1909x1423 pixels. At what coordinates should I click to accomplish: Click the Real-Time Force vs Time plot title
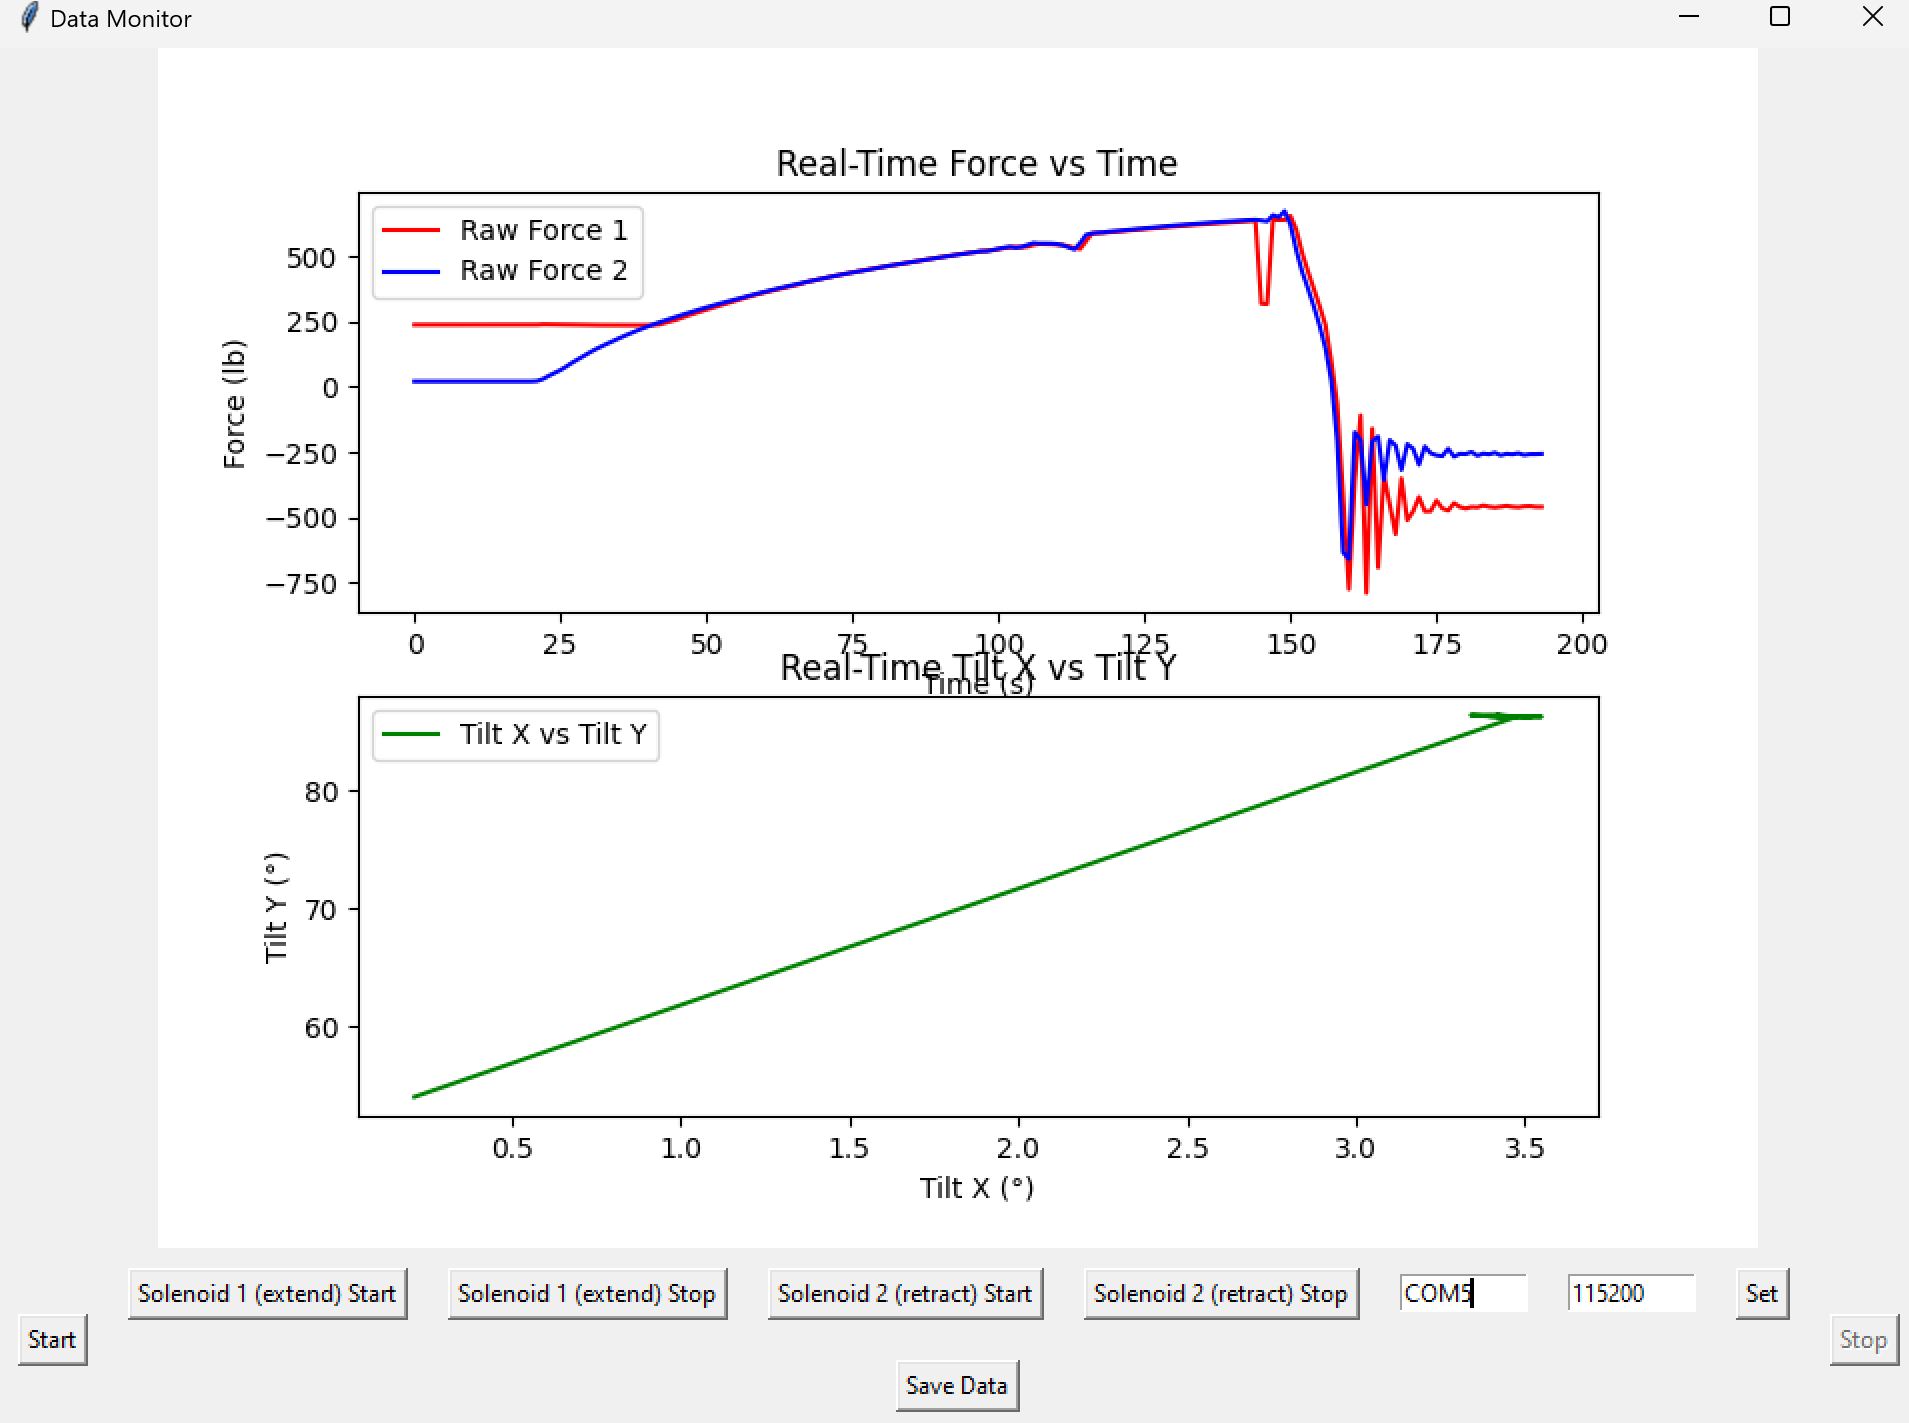click(x=977, y=163)
